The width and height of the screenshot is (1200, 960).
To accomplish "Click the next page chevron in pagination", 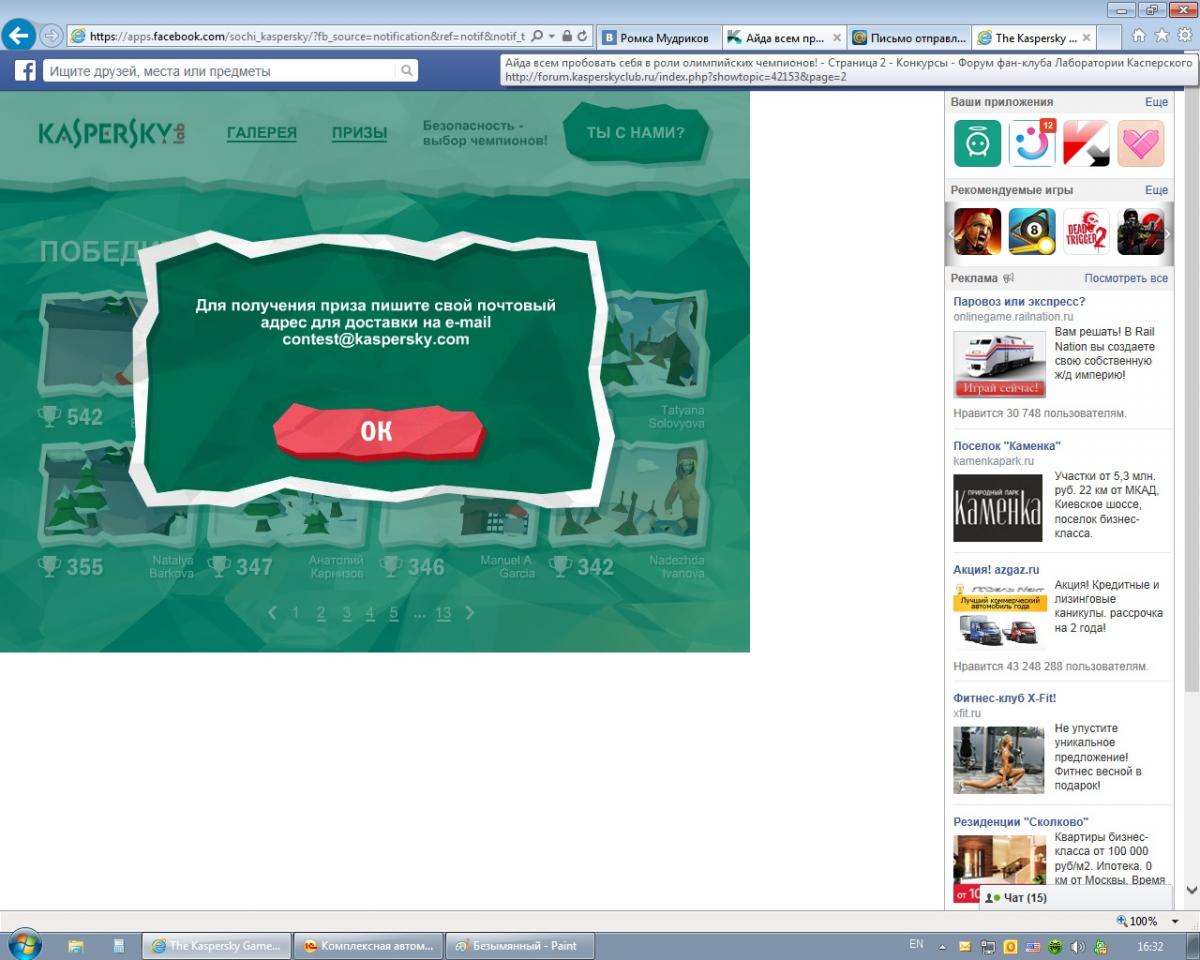I will coord(470,613).
